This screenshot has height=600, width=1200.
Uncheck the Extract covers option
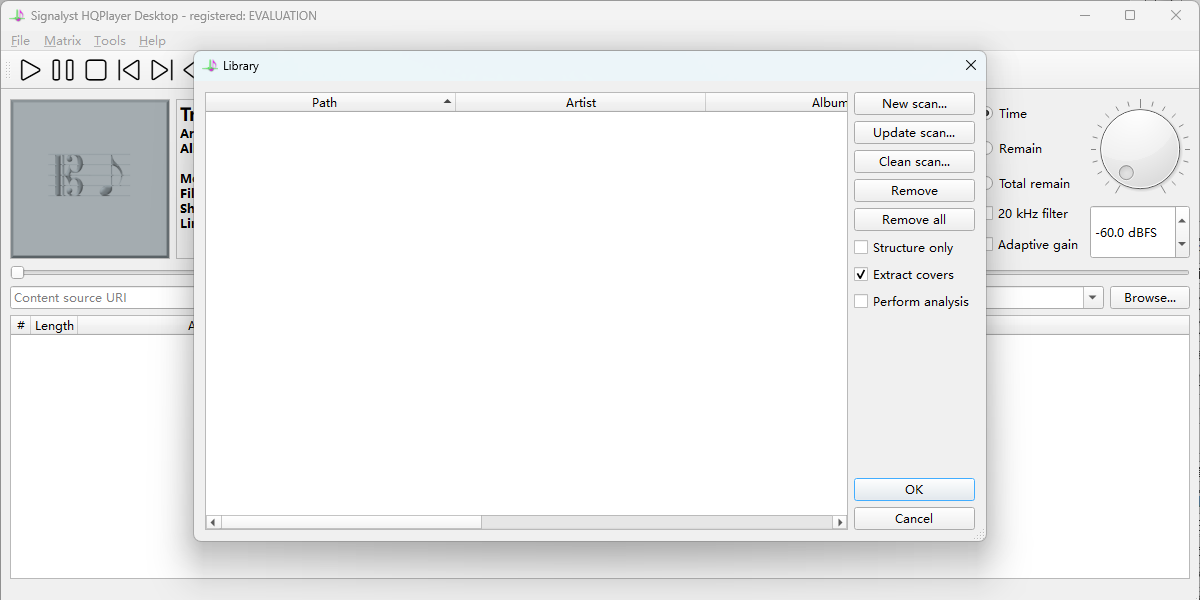[x=861, y=275]
